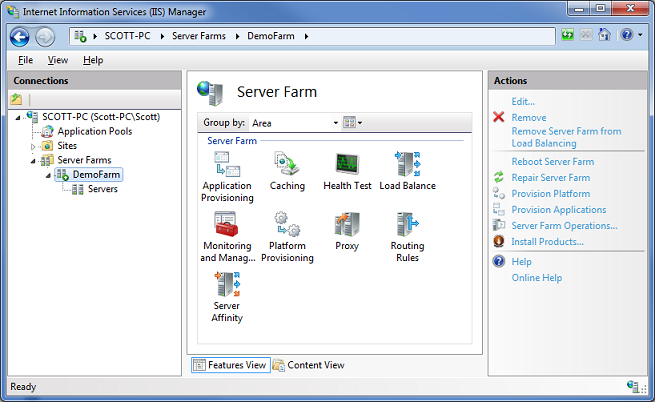Go back with the navigation arrow
The width and height of the screenshot is (655, 402).
[x=20, y=37]
